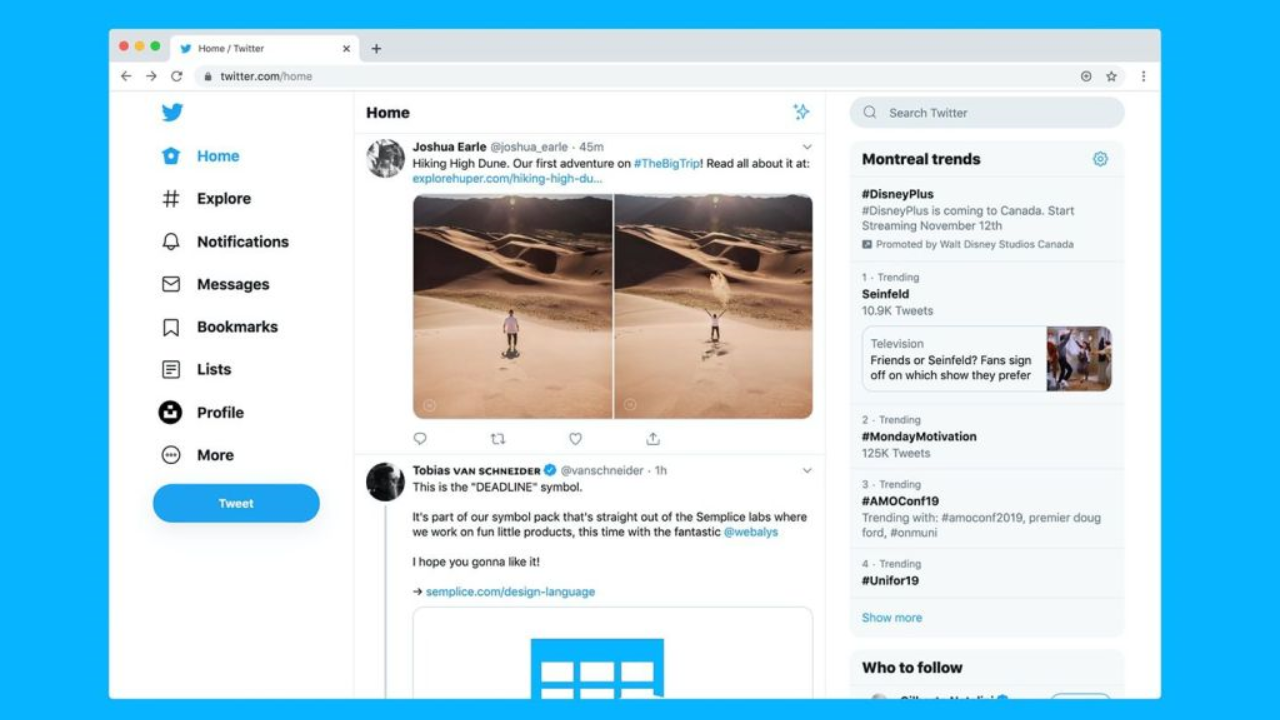Click the Search Twitter field
Screen dimensions: 1280x720
pyautogui.click(x=987, y=113)
